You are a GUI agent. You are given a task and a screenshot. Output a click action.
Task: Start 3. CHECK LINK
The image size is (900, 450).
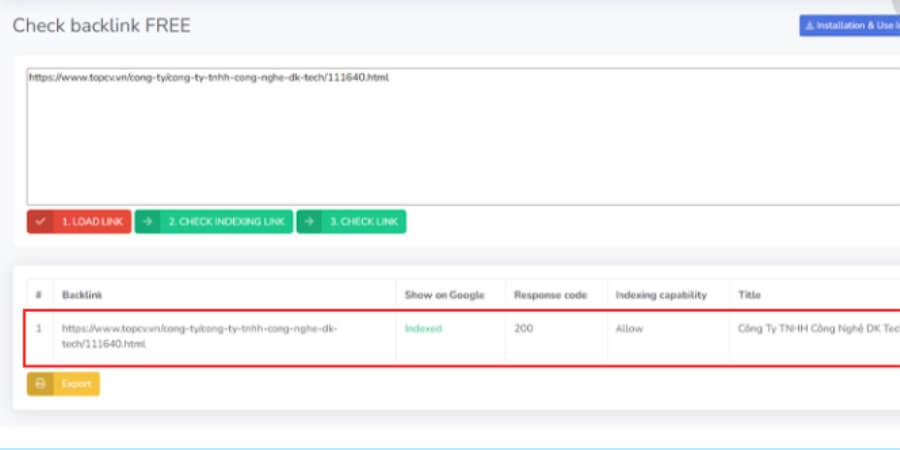tap(351, 222)
